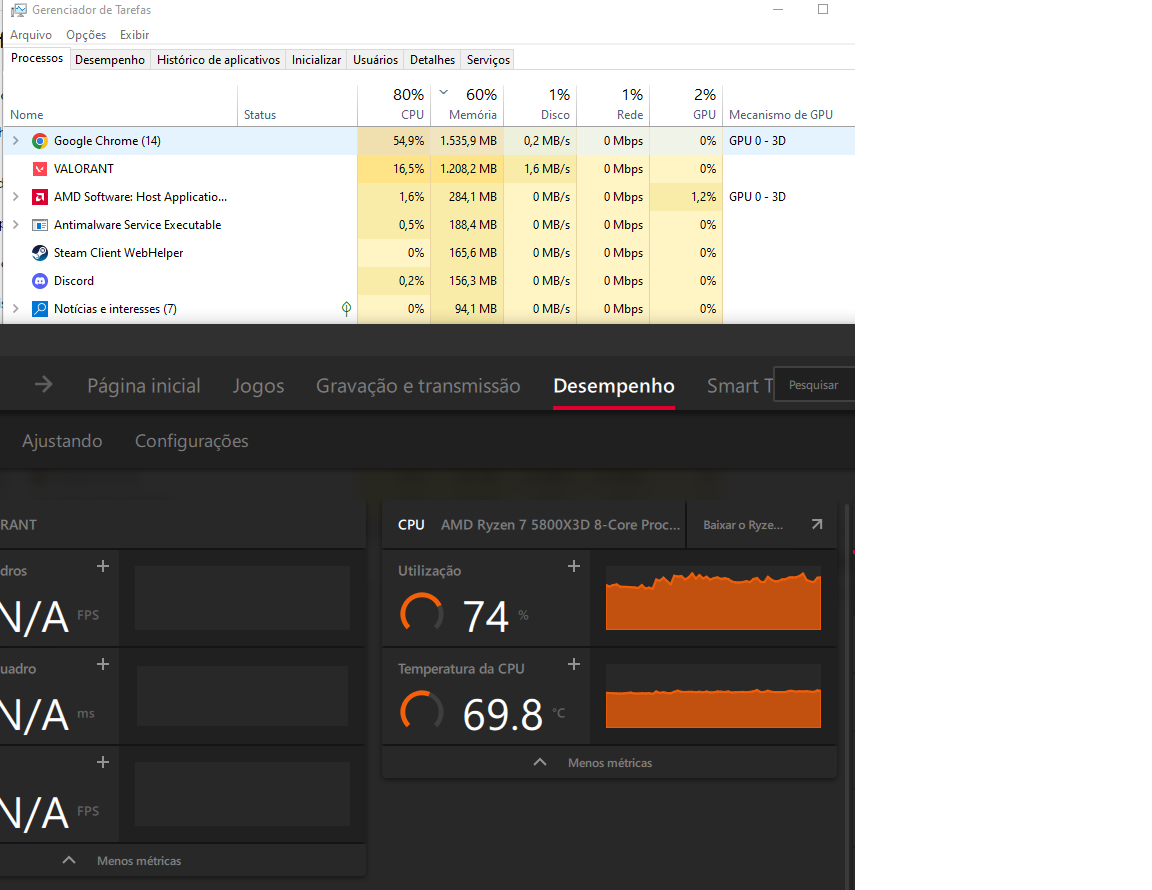
Task: Expand the Google Chrome (14) process group
Action: point(15,140)
